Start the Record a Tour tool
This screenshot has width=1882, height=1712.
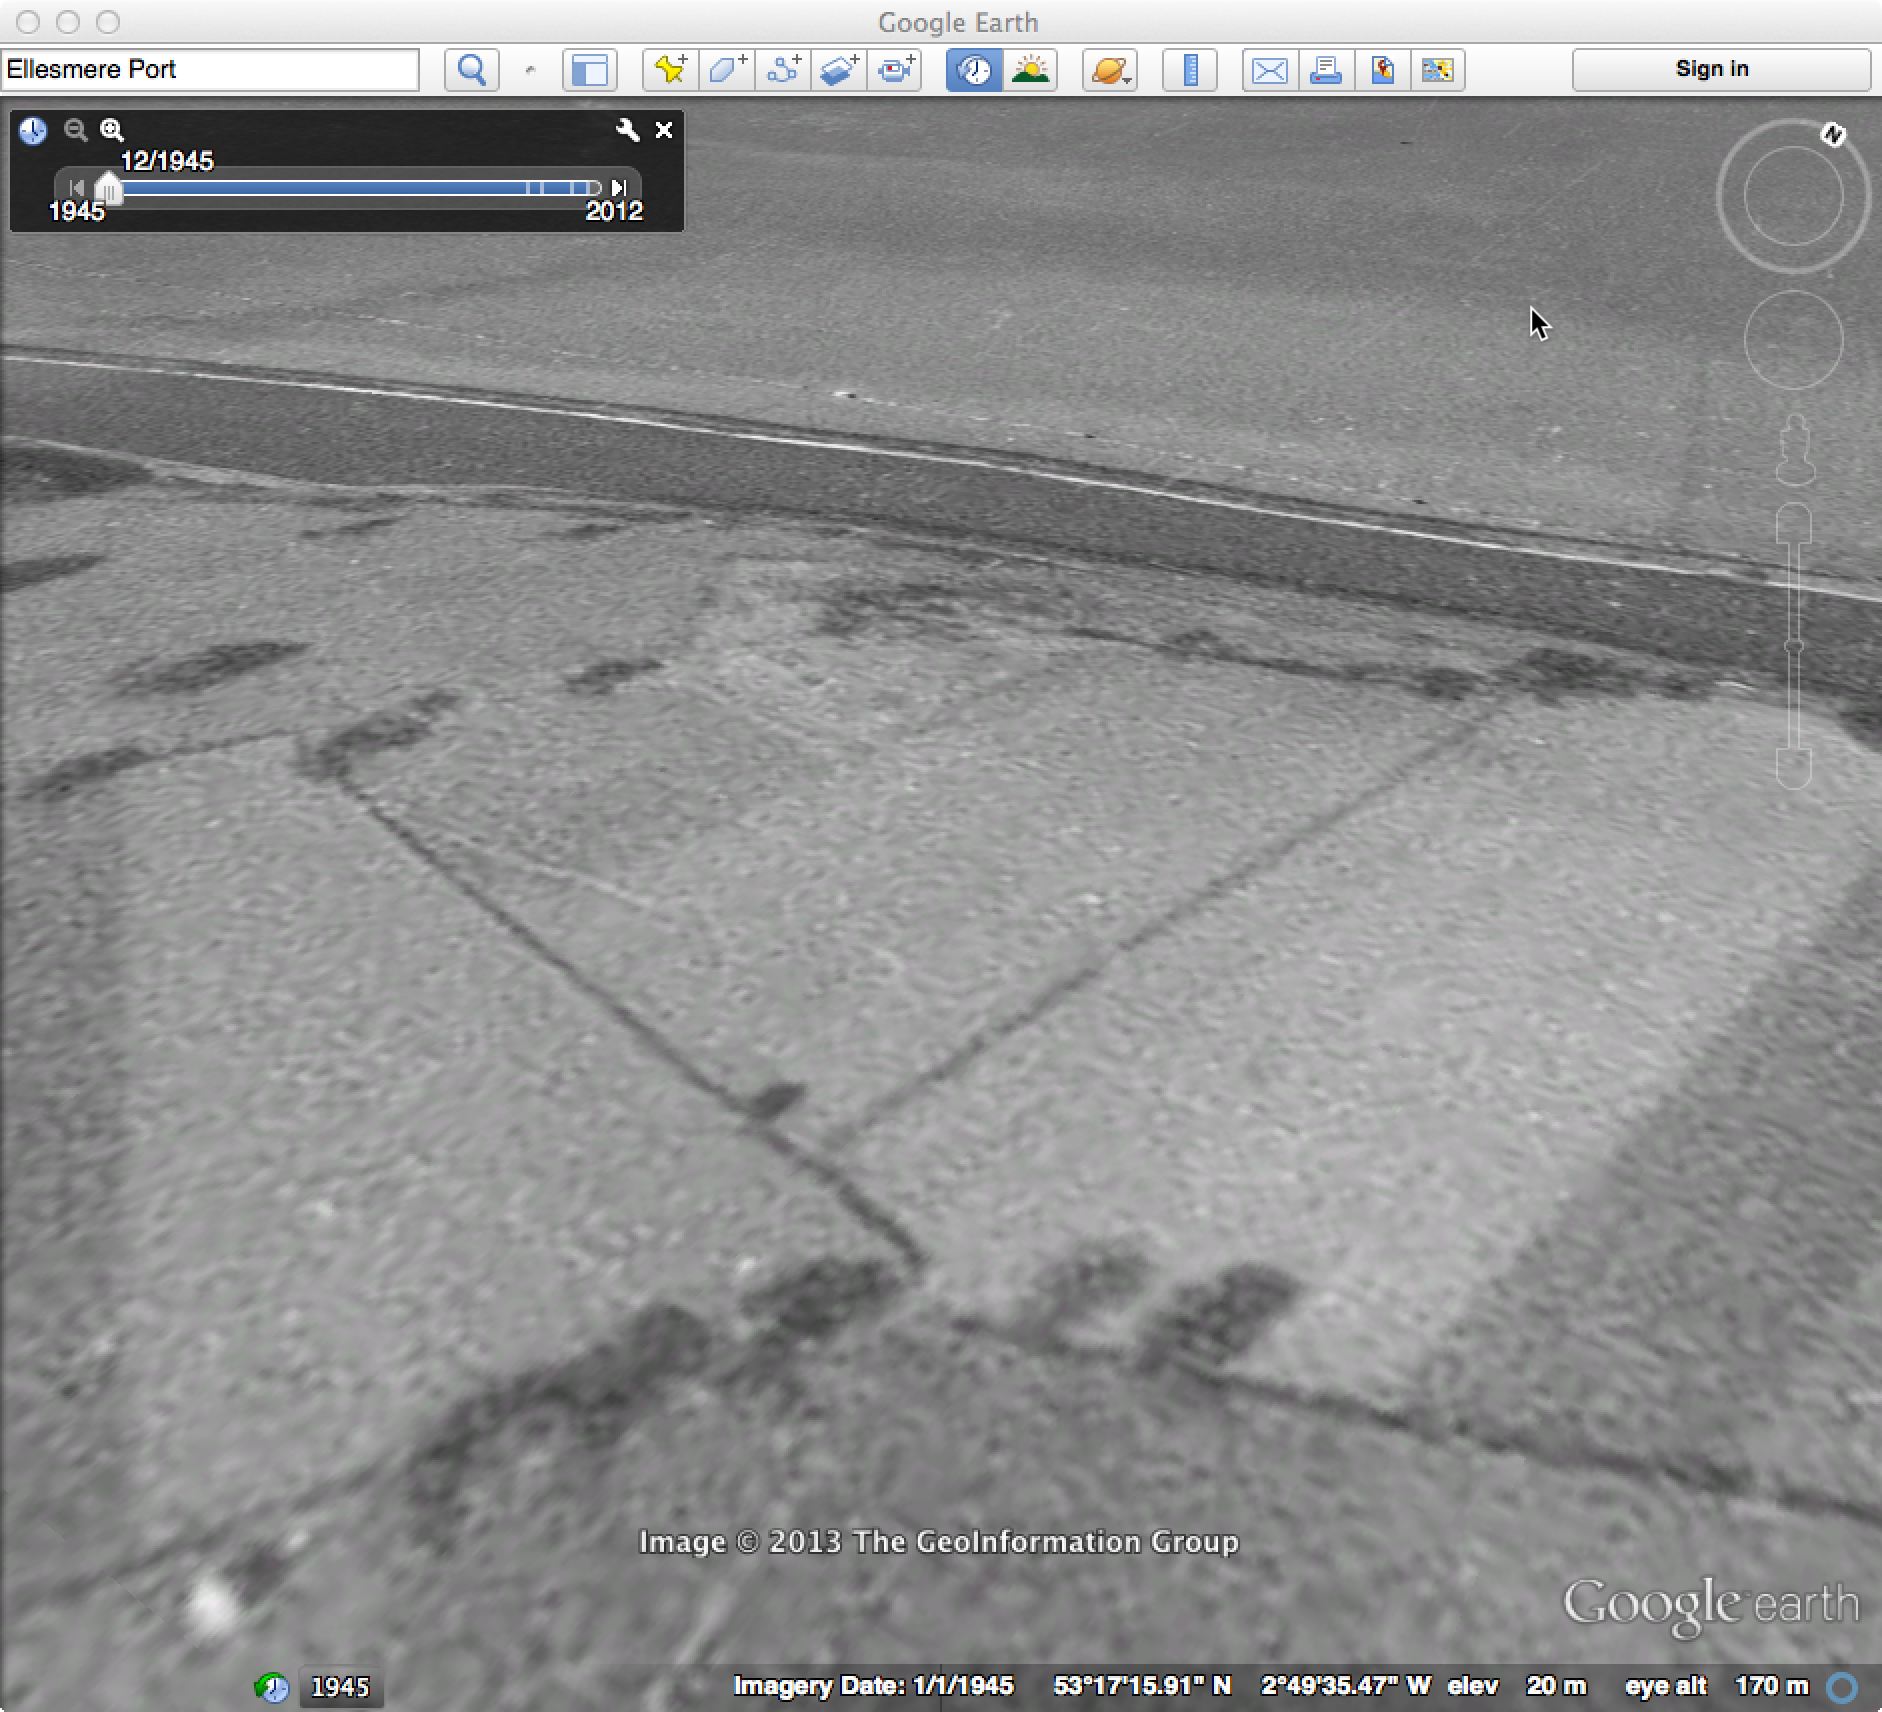(895, 70)
